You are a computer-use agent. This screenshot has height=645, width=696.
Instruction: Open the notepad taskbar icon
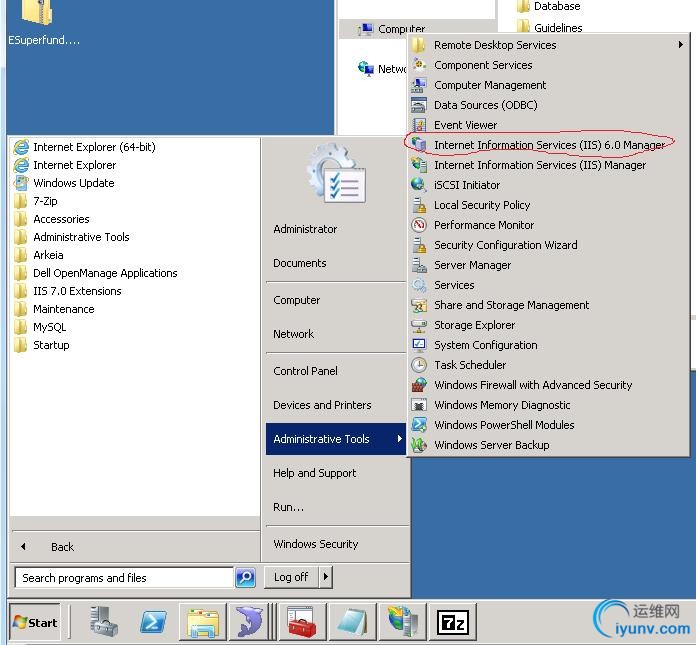[352, 622]
